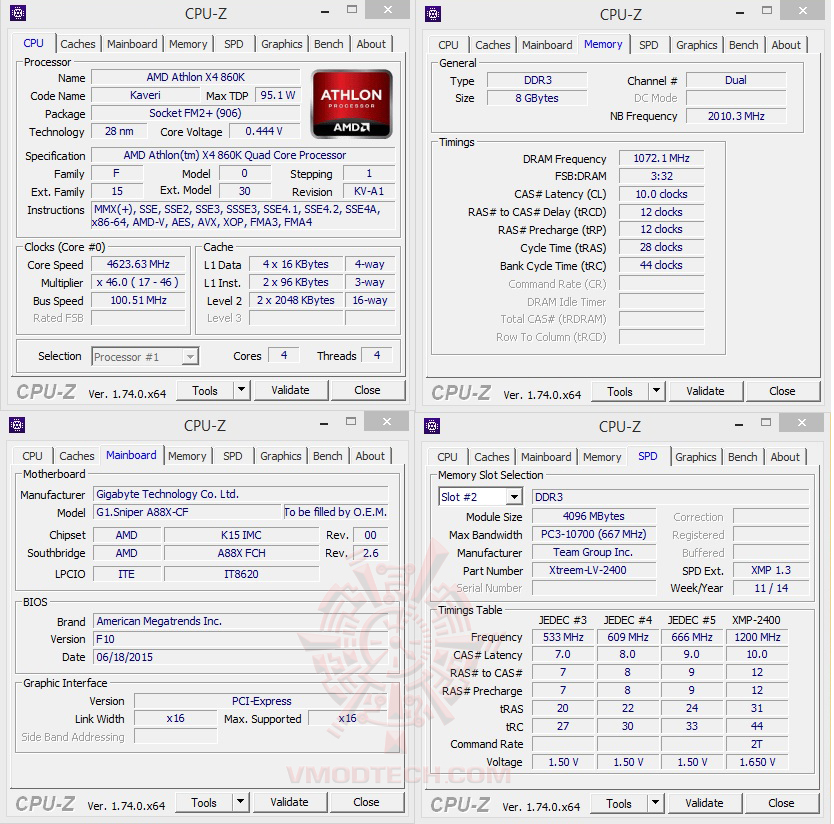Maximize the Memory tab window
This screenshot has width=834, height=824.
pos(766,11)
